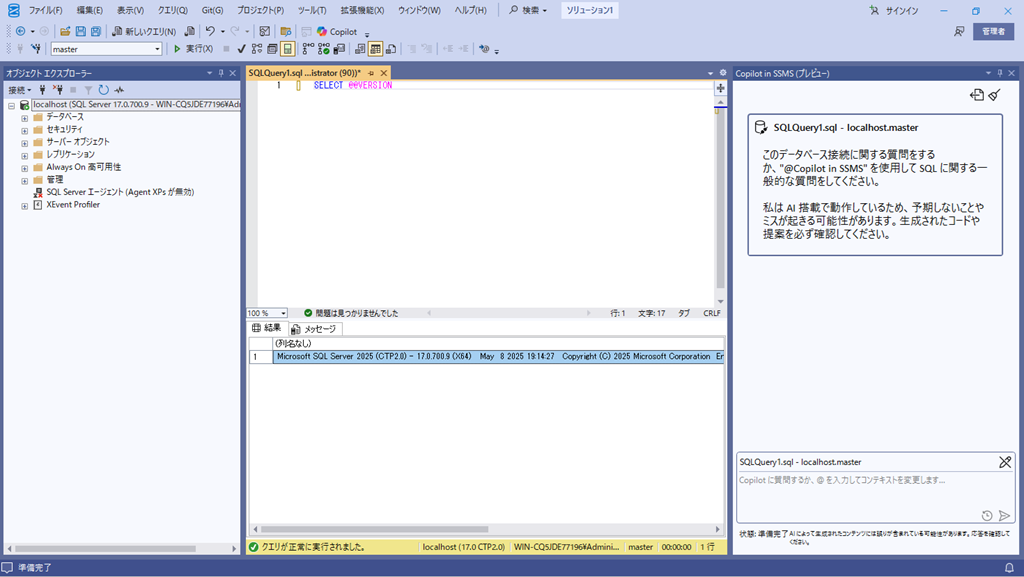Click the サインイン sign-in button
Image resolution: width=1024 pixels, height=577 pixels.
click(x=893, y=10)
